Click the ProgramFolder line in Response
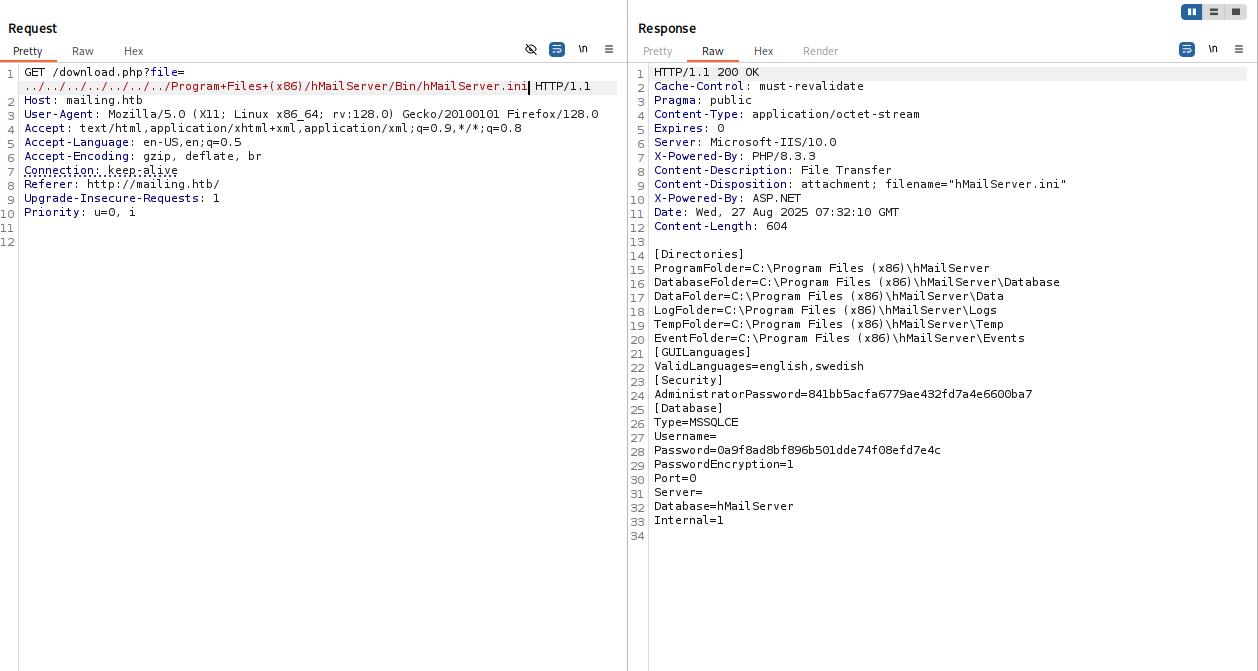The image size is (1258, 671). [822, 268]
